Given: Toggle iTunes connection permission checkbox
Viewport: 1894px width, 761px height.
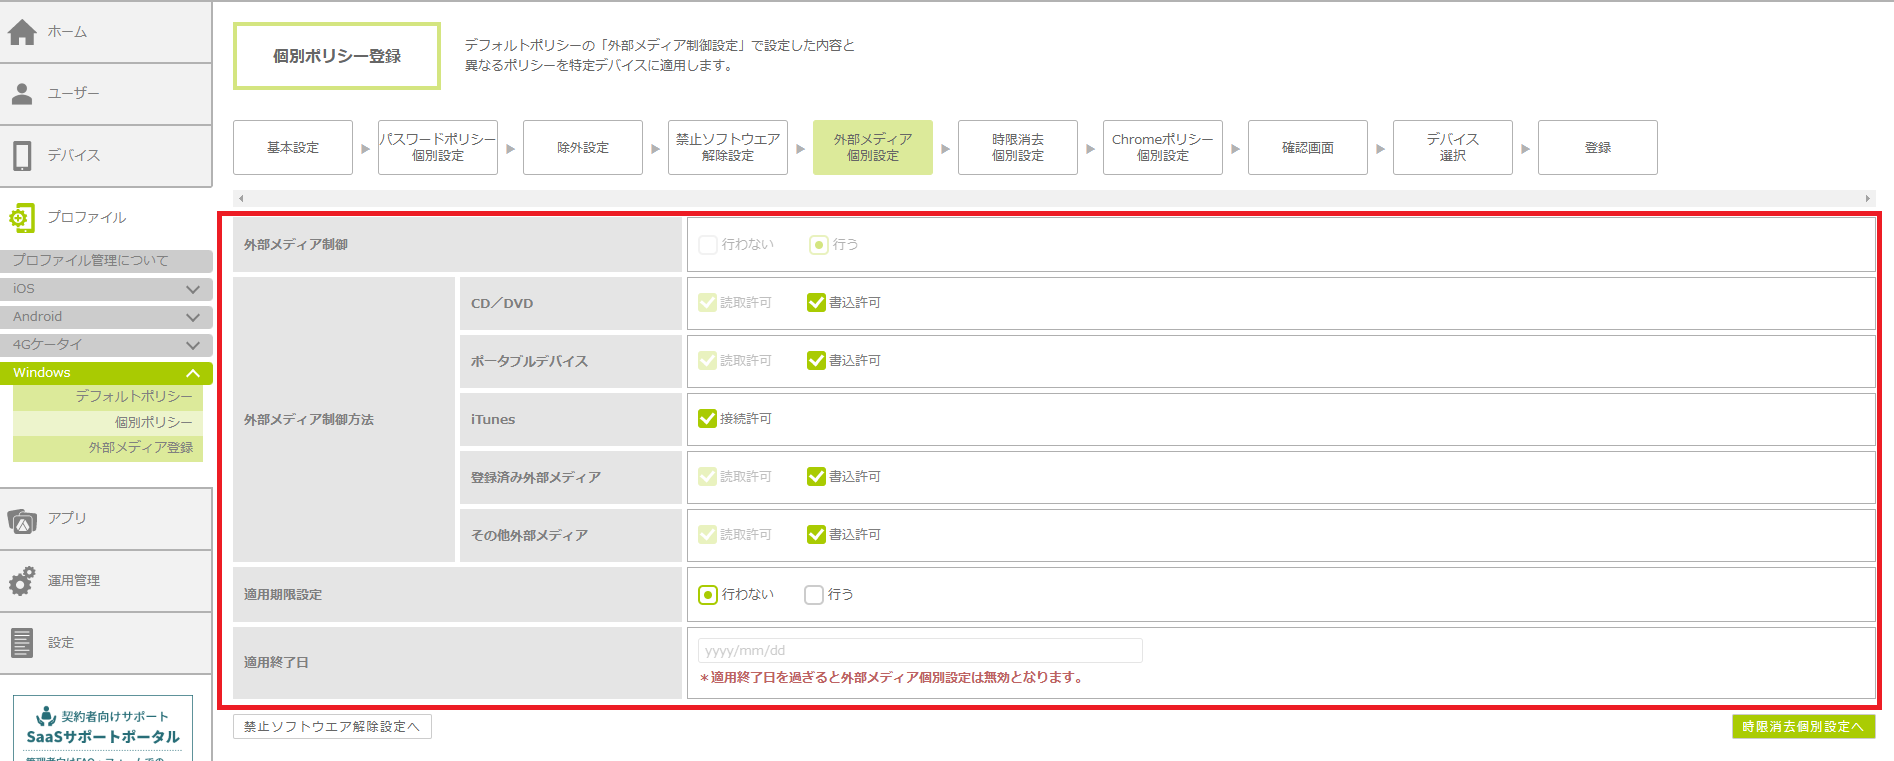Looking at the screenshot, I should [707, 419].
